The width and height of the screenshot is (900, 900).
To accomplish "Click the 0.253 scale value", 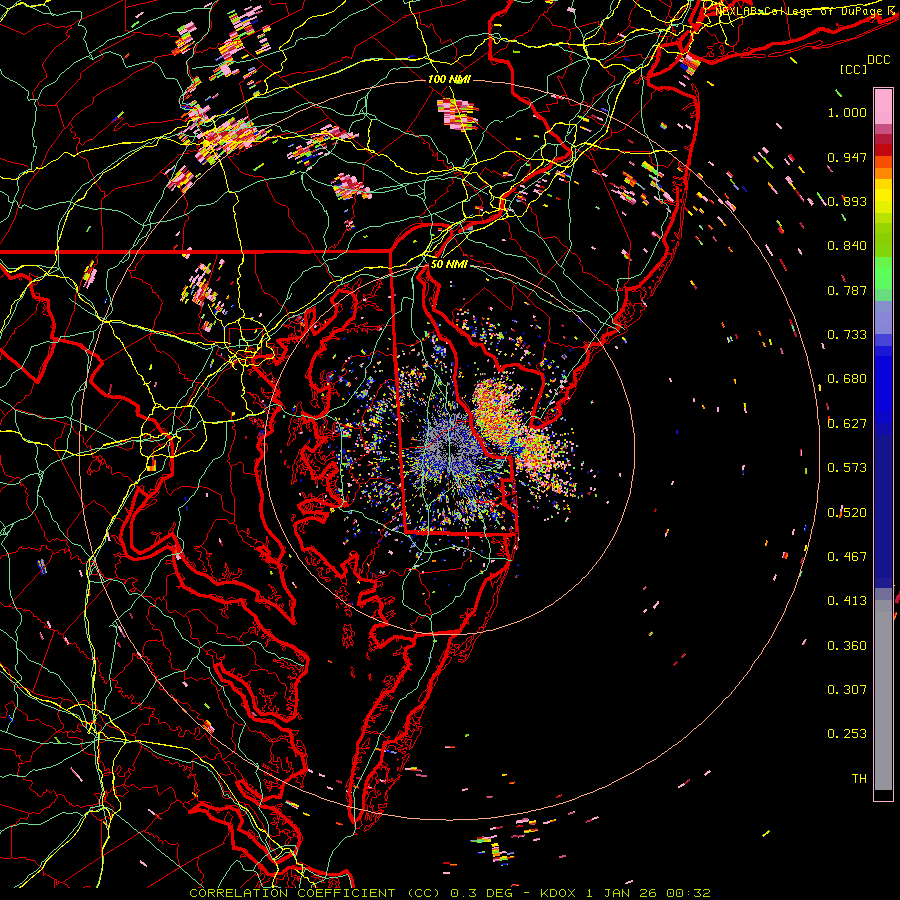I will [847, 734].
